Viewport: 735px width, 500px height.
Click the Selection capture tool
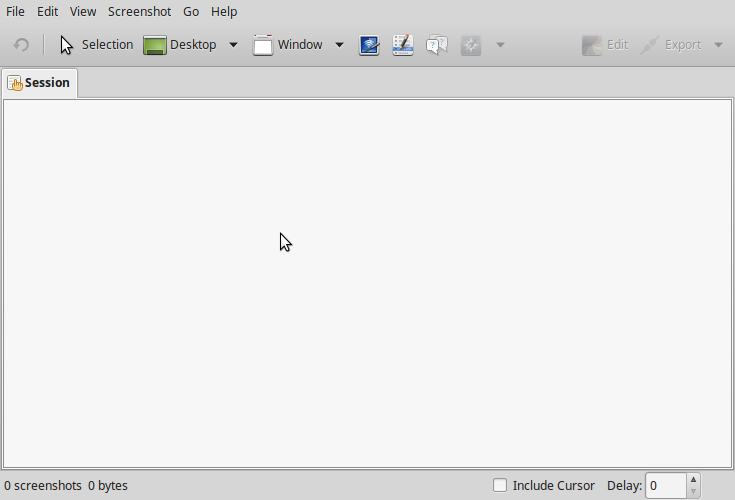coord(96,45)
